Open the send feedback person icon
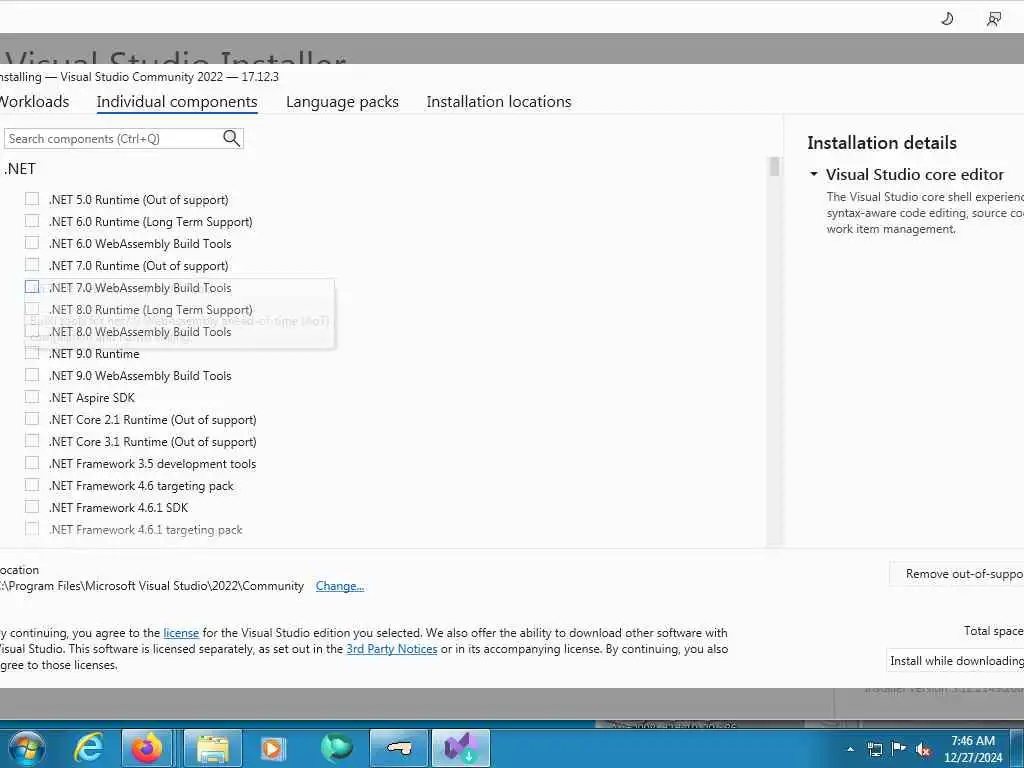Screen dimensions: 1024x768 pos(993,19)
